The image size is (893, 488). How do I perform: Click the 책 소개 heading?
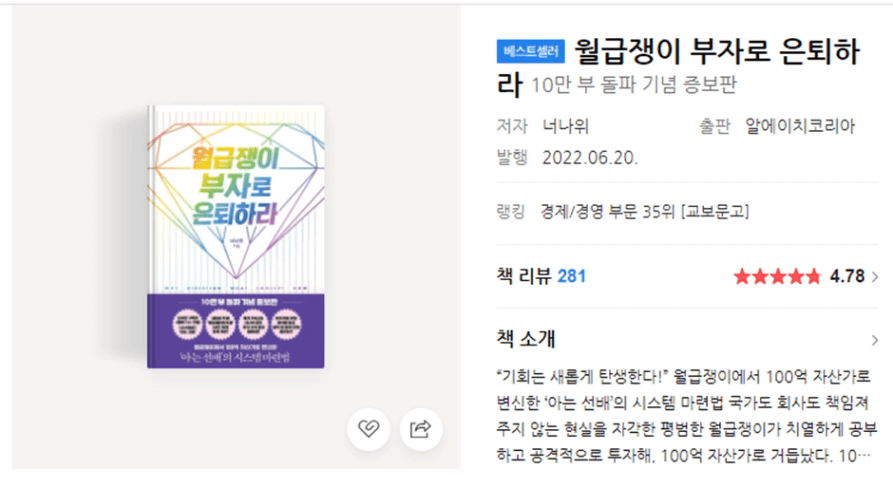[526, 339]
